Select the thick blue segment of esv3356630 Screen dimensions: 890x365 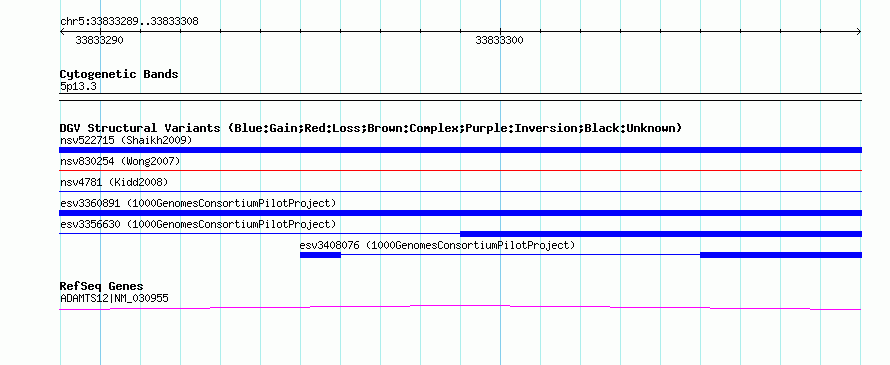(x=661, y=234)
